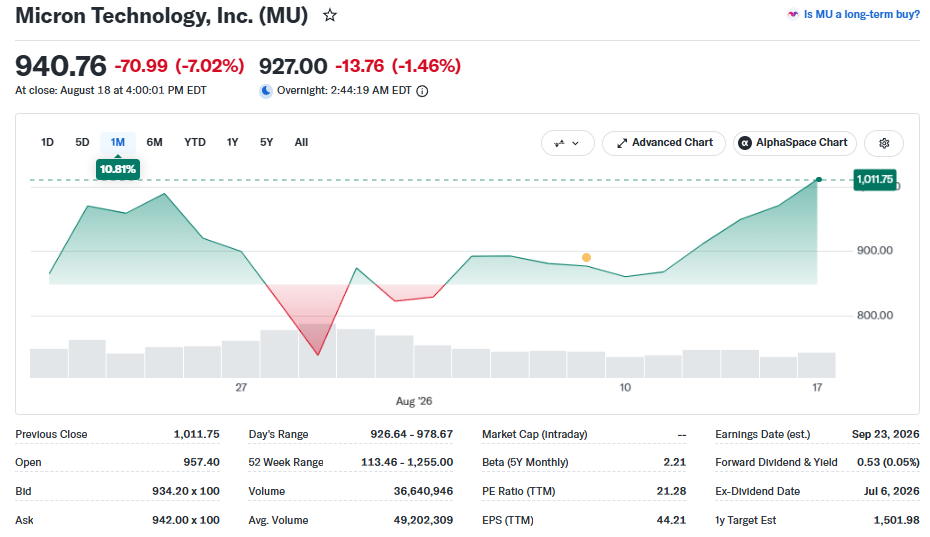Click the Beta (5Y Monthly) label

tap(525, 462)
